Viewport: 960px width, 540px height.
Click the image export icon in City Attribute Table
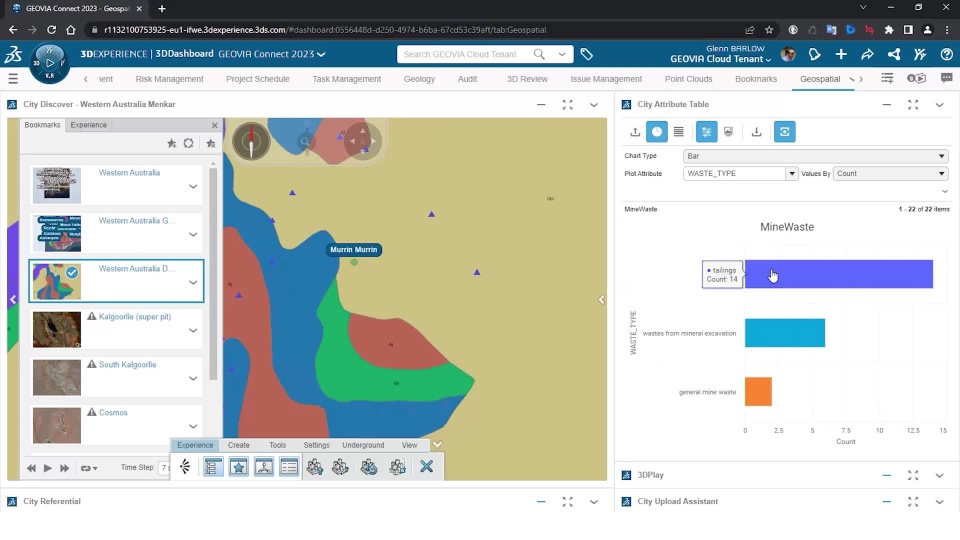tap(728, 132)
